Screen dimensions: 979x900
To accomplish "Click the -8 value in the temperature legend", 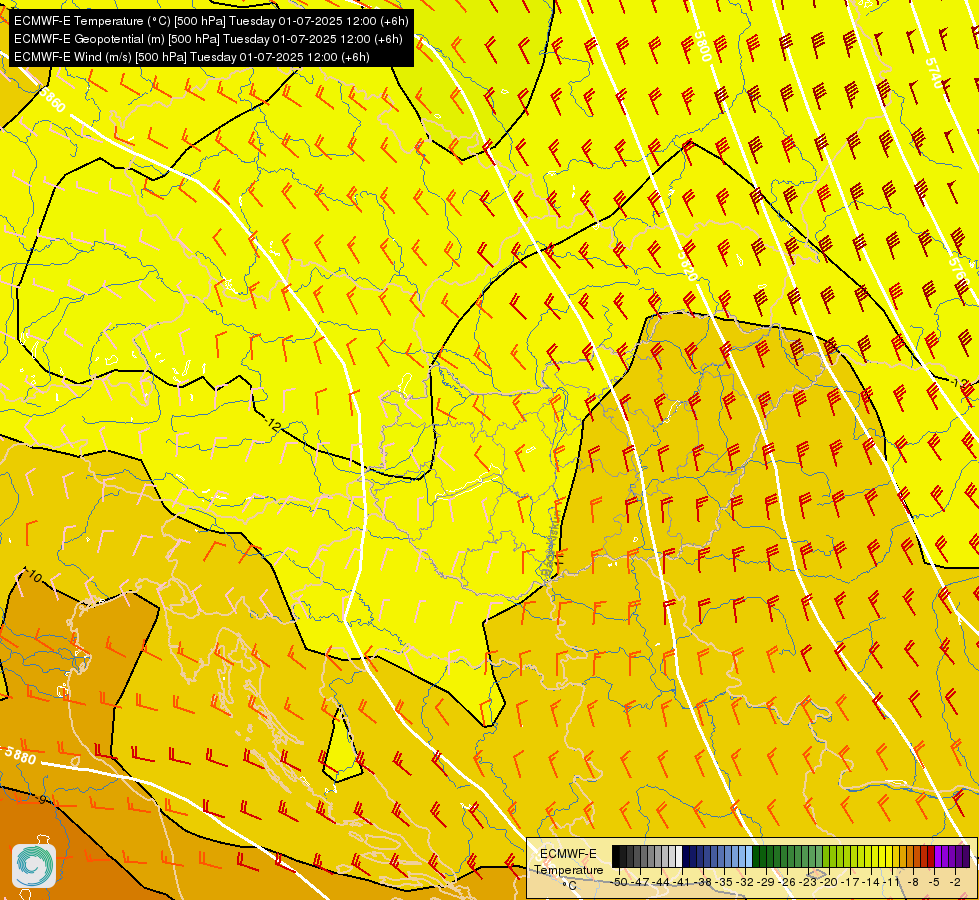I will click(x=913, y=882).
